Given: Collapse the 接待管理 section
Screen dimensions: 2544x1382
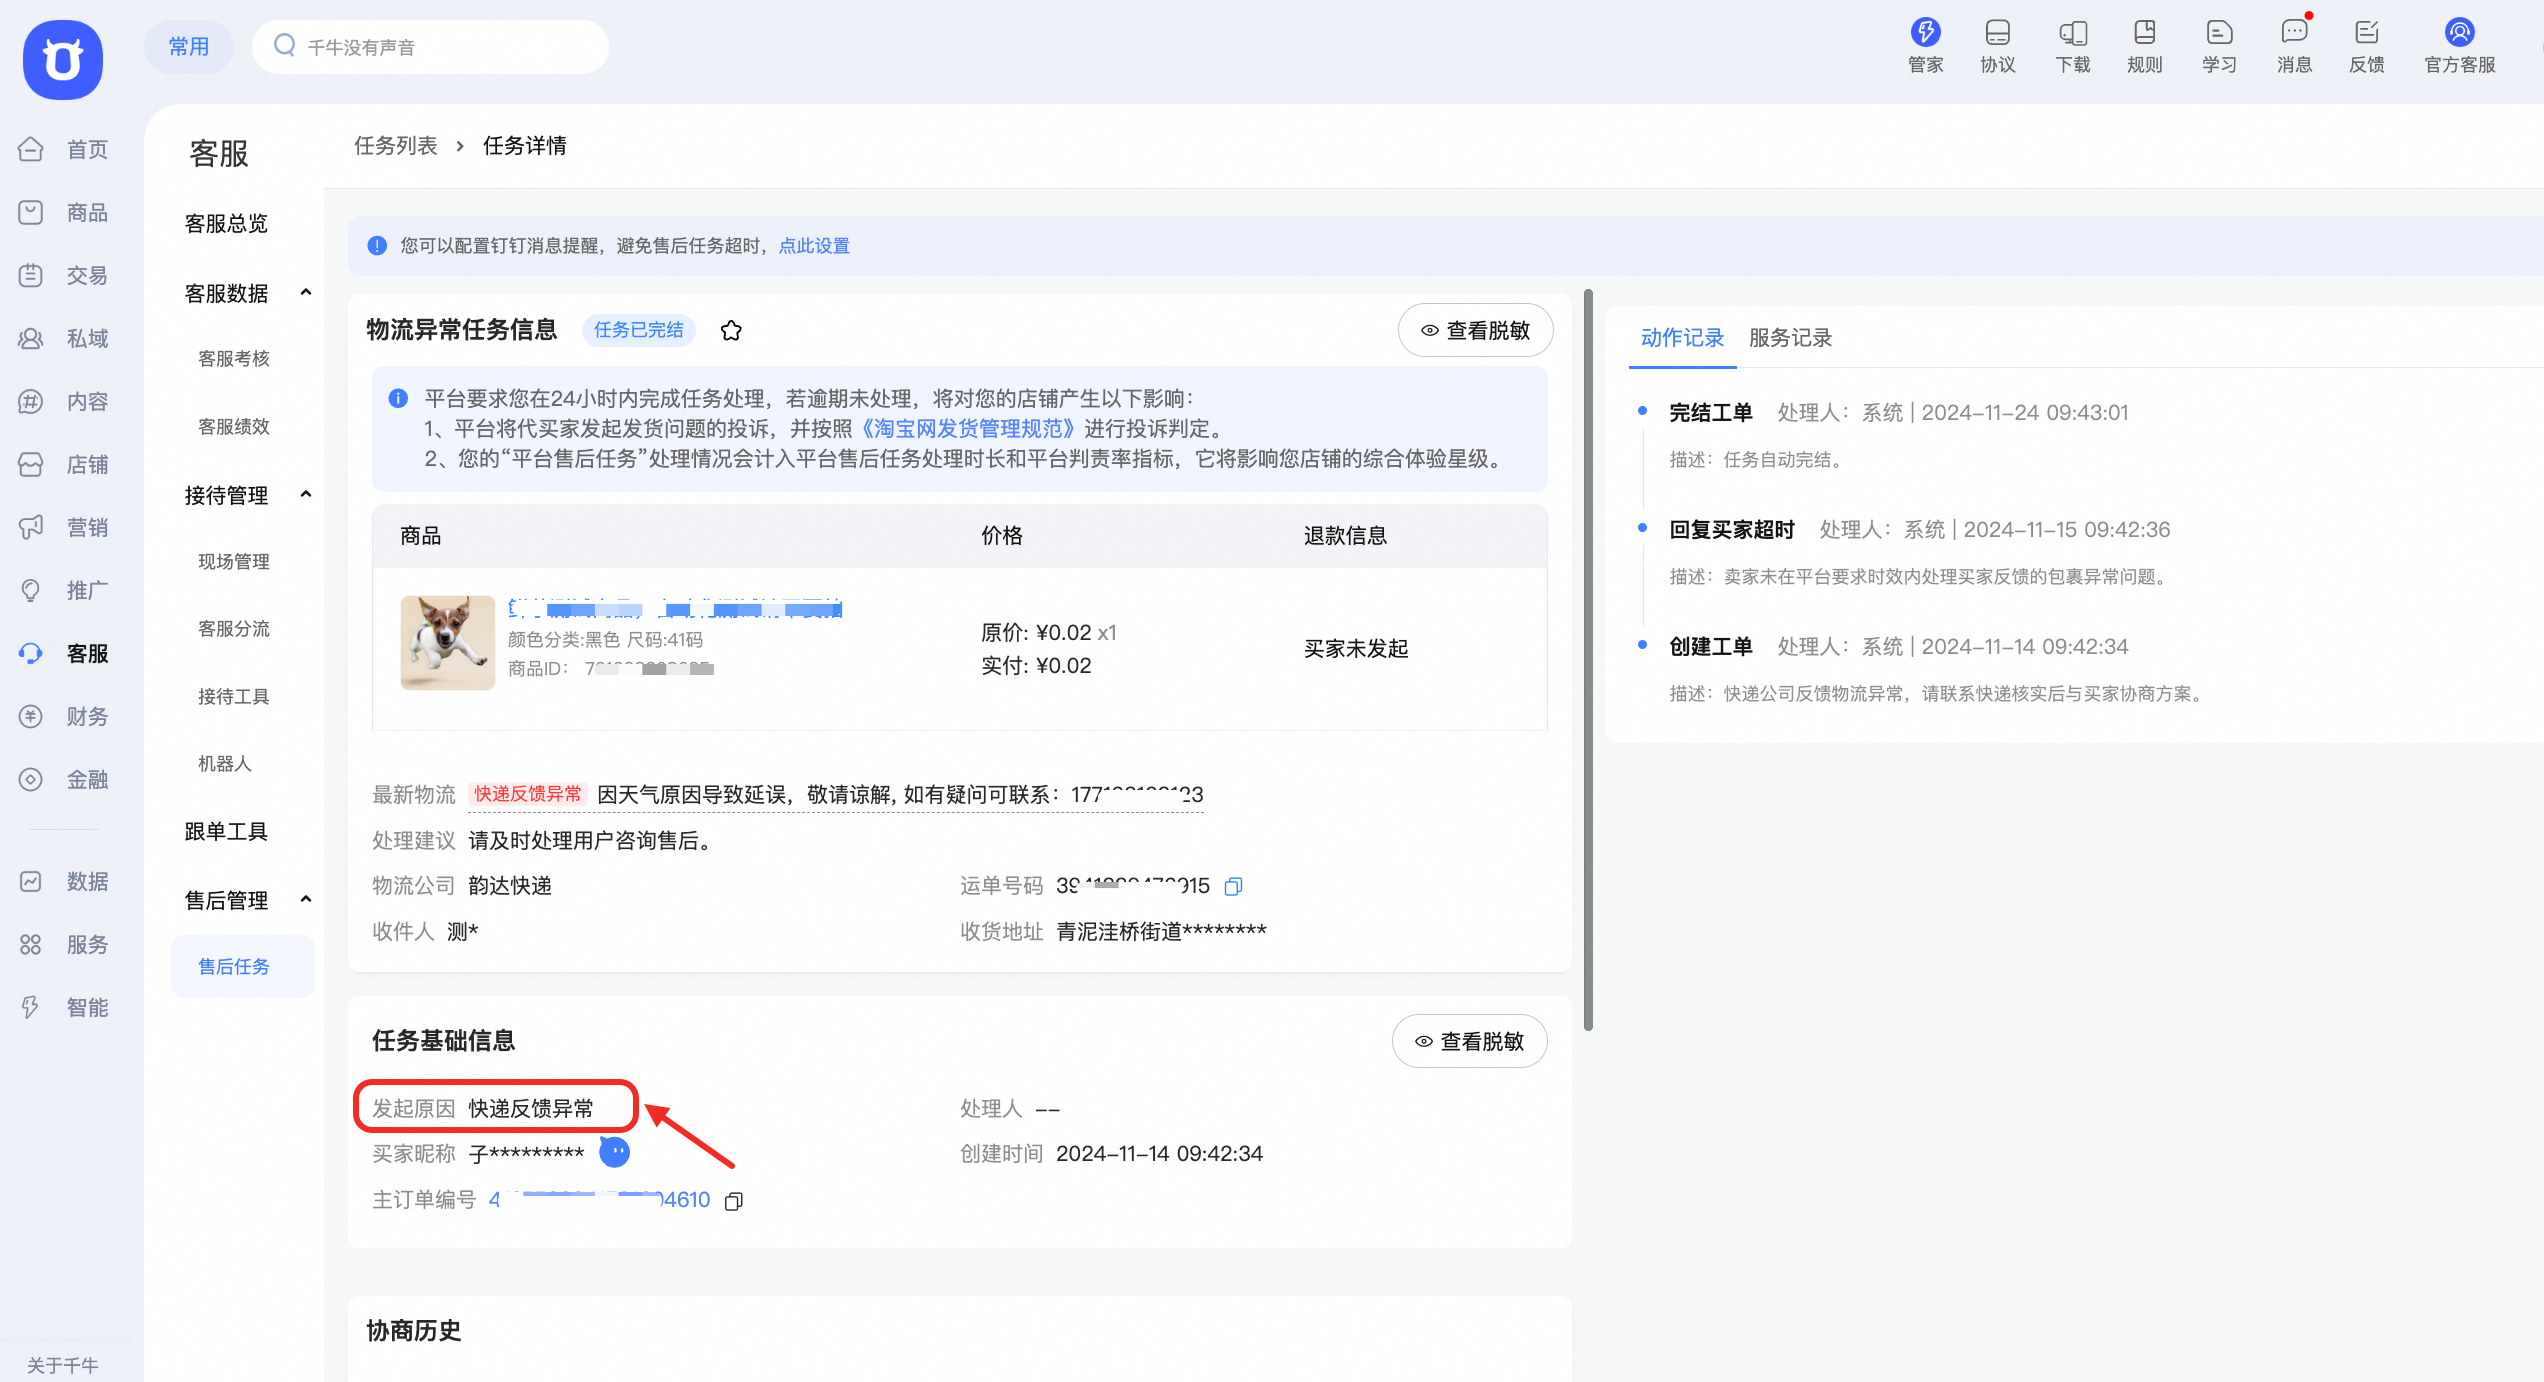Looking at the screenshot, I should click(307, 493).
